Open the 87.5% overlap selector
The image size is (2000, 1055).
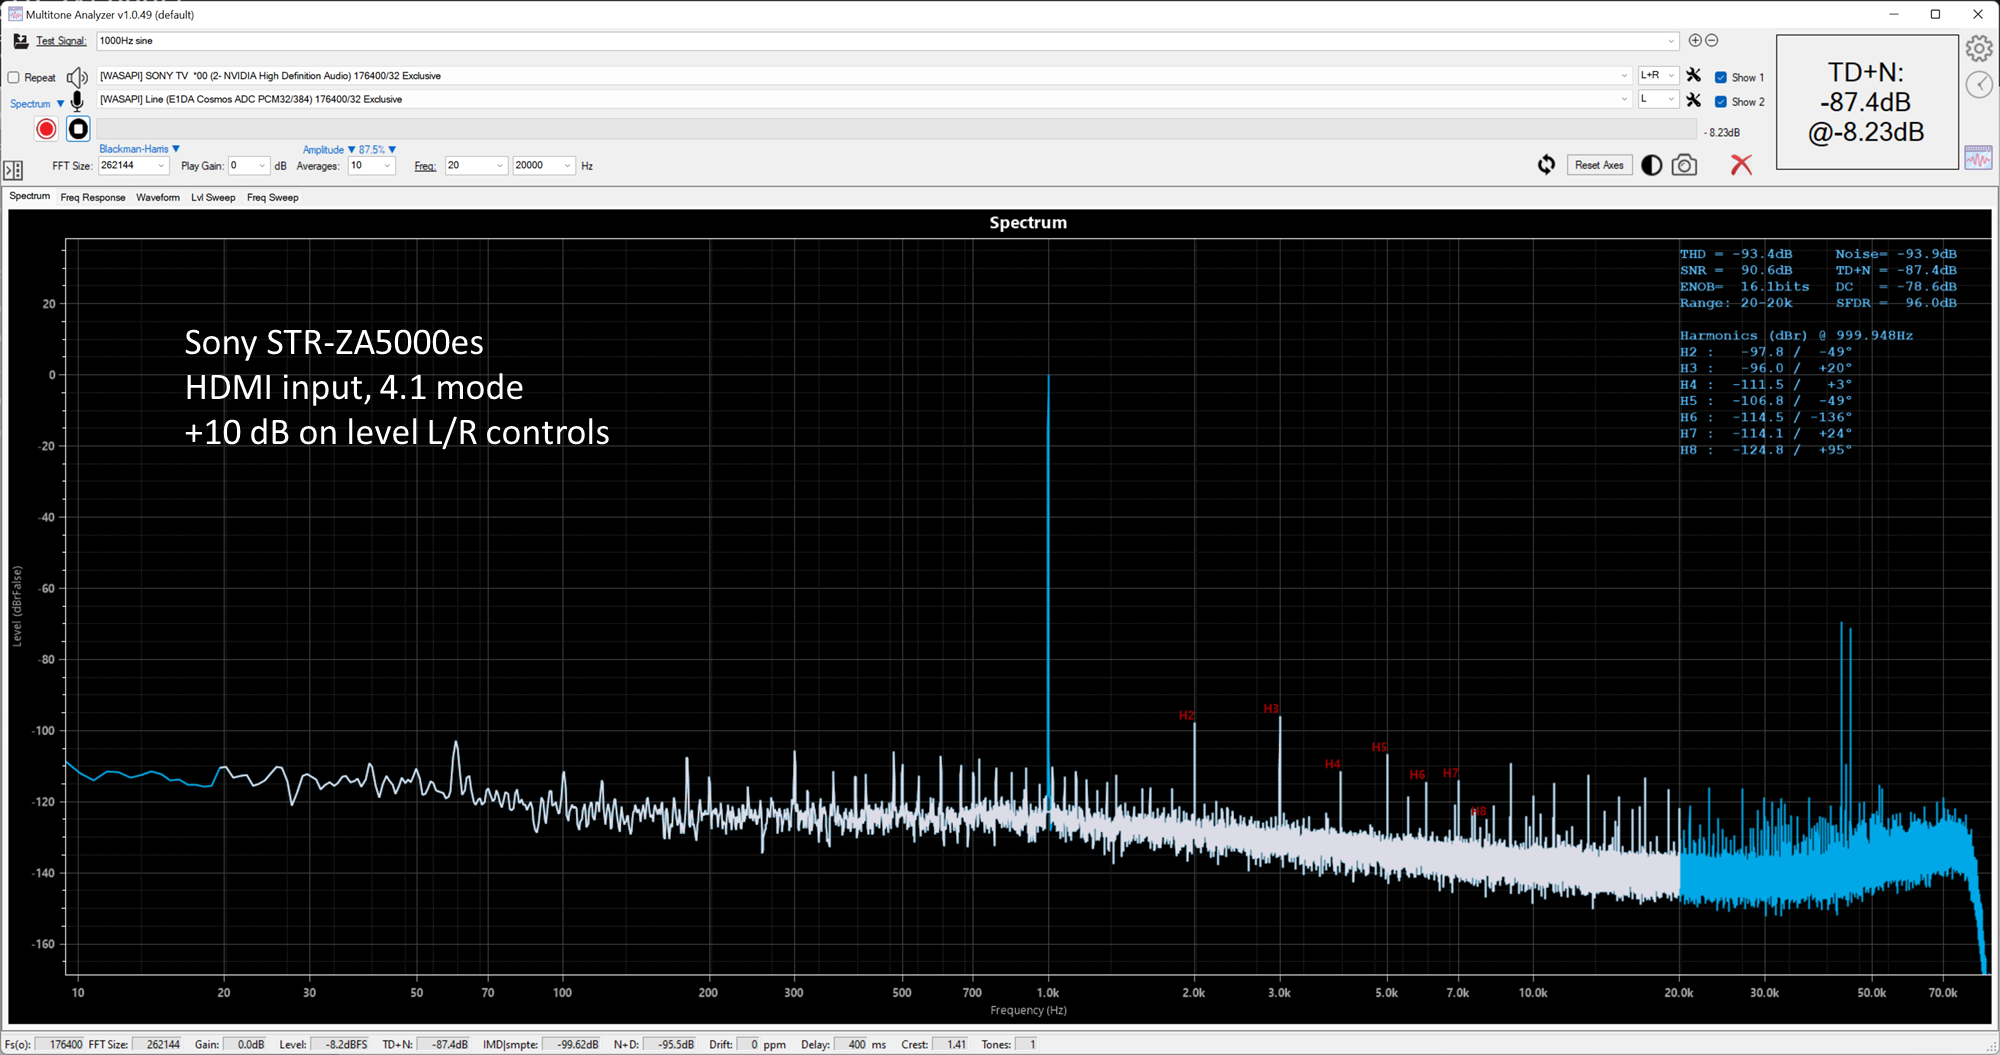tap(378, 149)
